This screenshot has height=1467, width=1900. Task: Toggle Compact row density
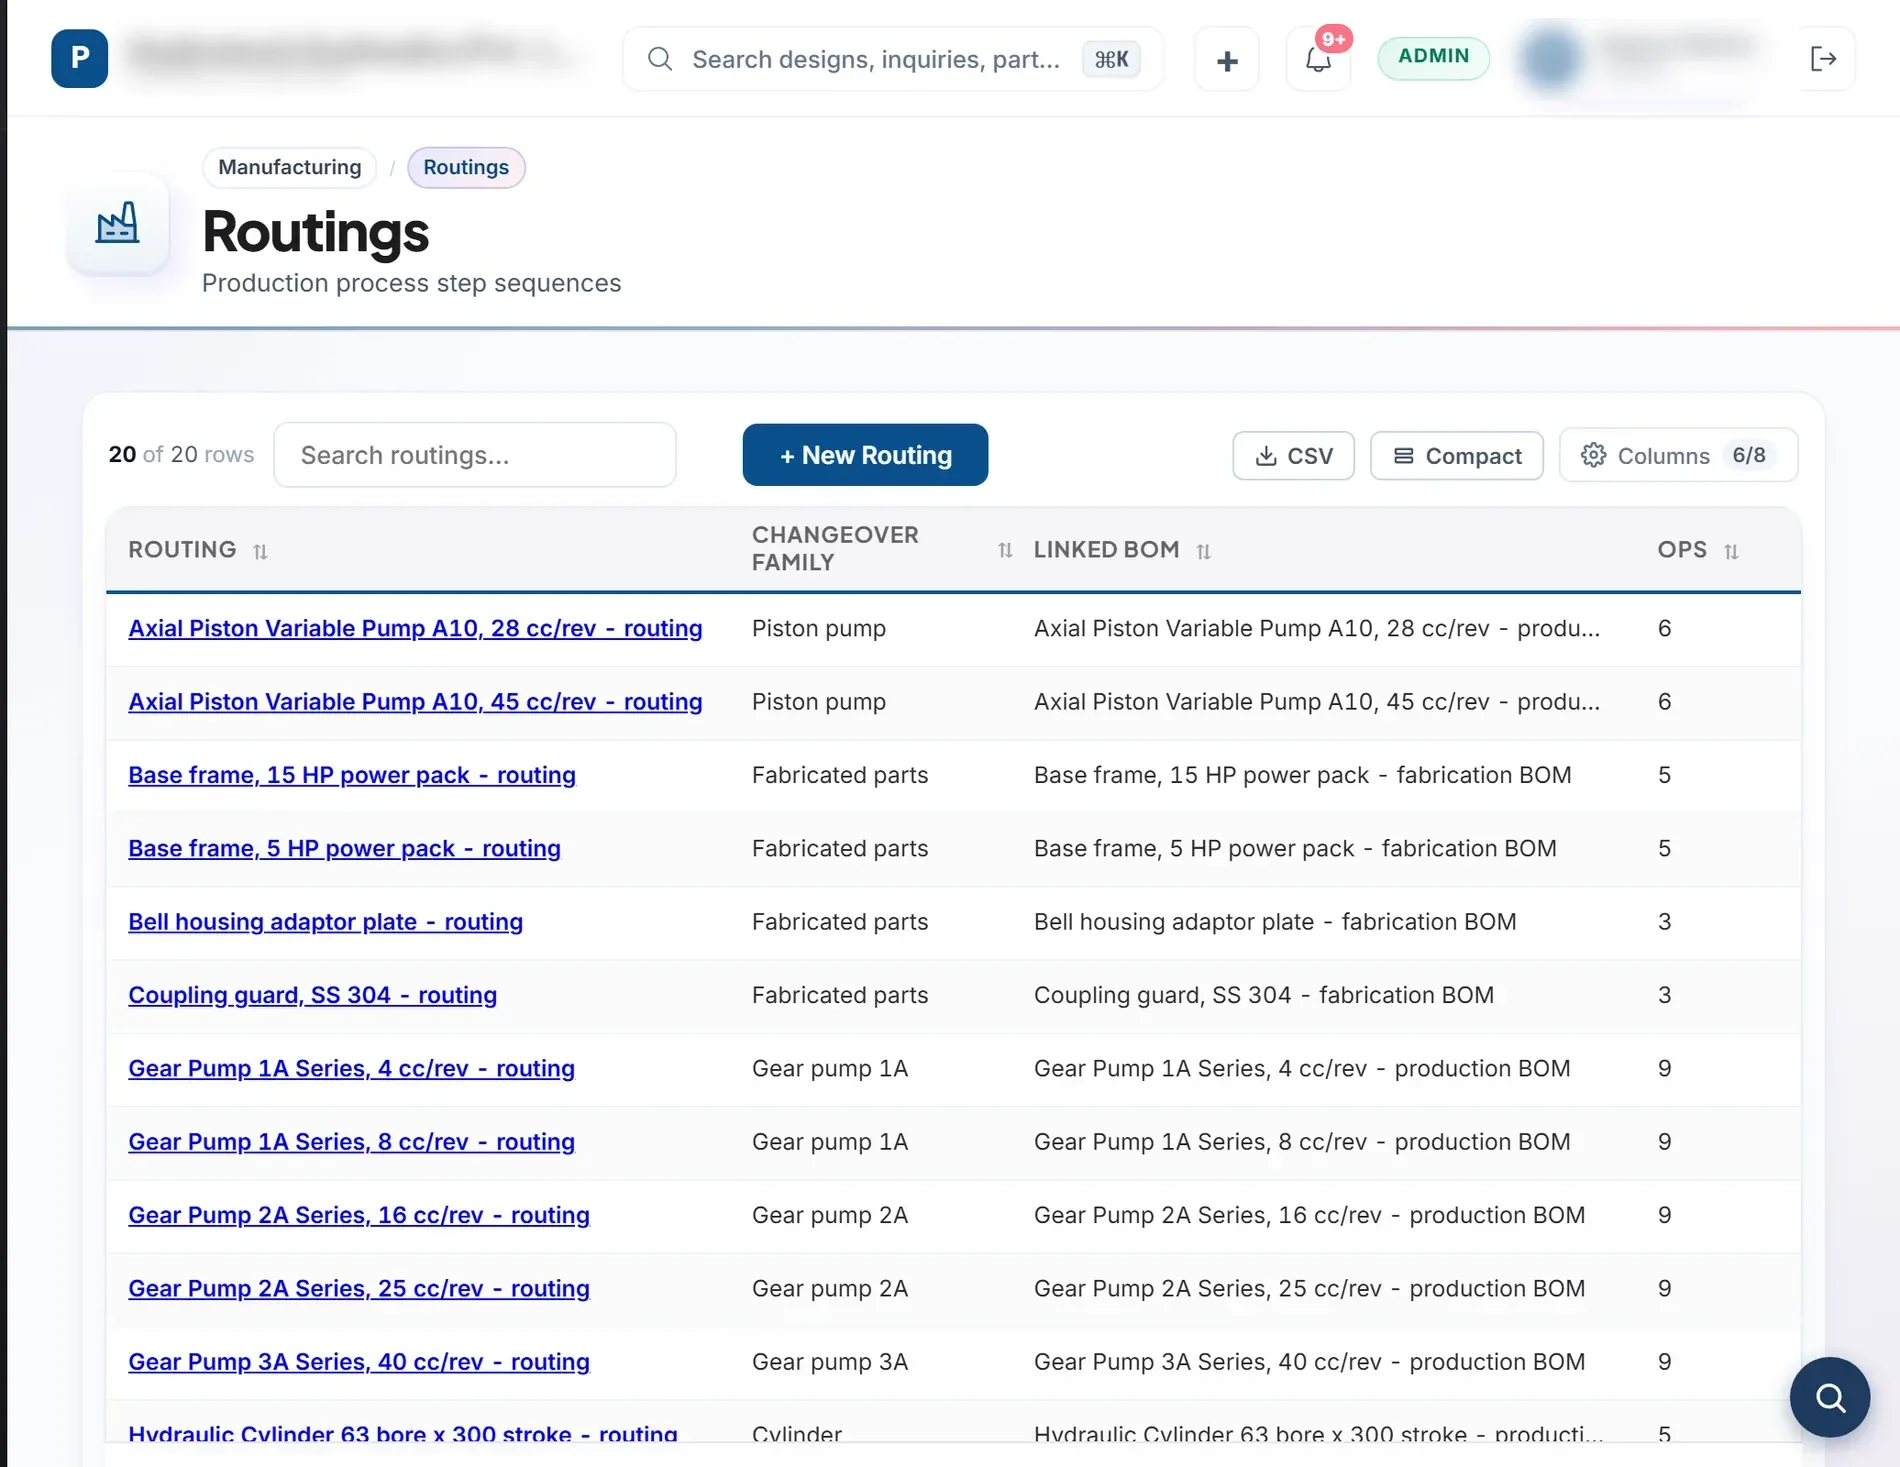pos(1457,456)
